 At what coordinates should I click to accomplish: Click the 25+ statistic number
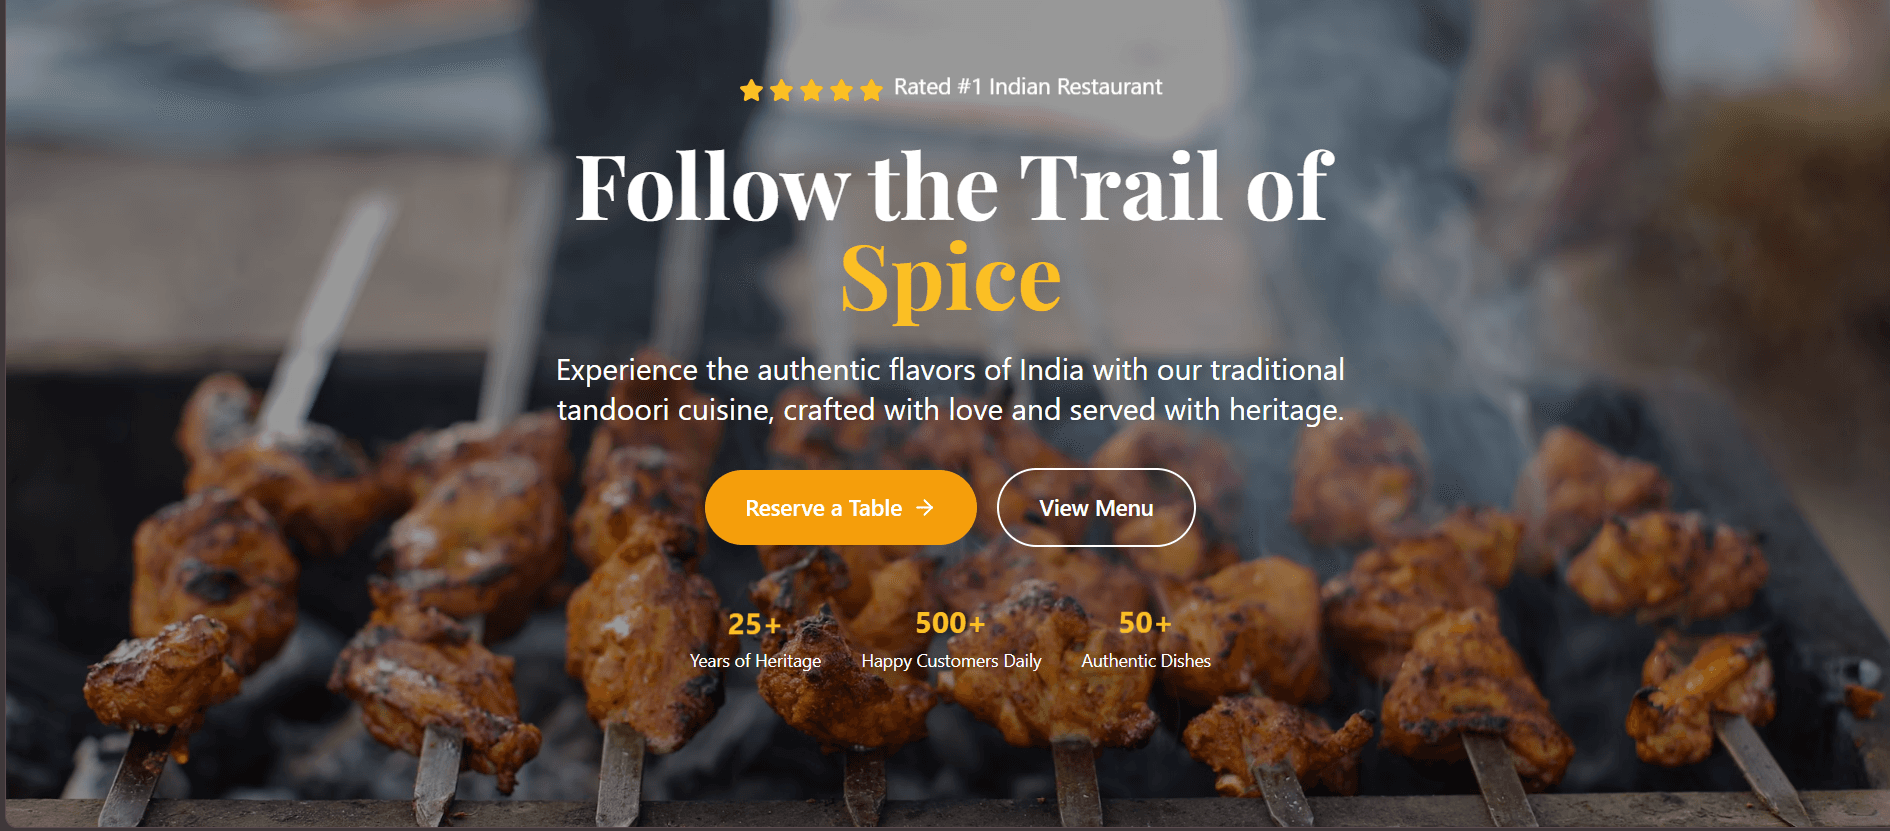pyautogui.click(x=754, y=624)
